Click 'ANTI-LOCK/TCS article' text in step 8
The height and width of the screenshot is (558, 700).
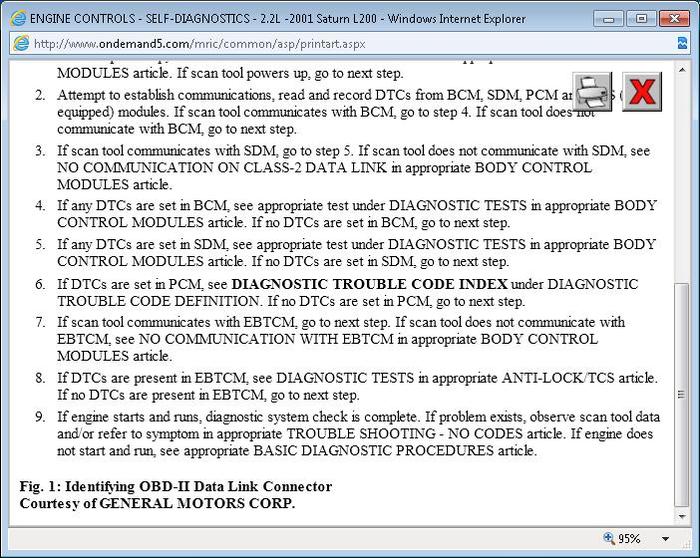pos(579,378)
